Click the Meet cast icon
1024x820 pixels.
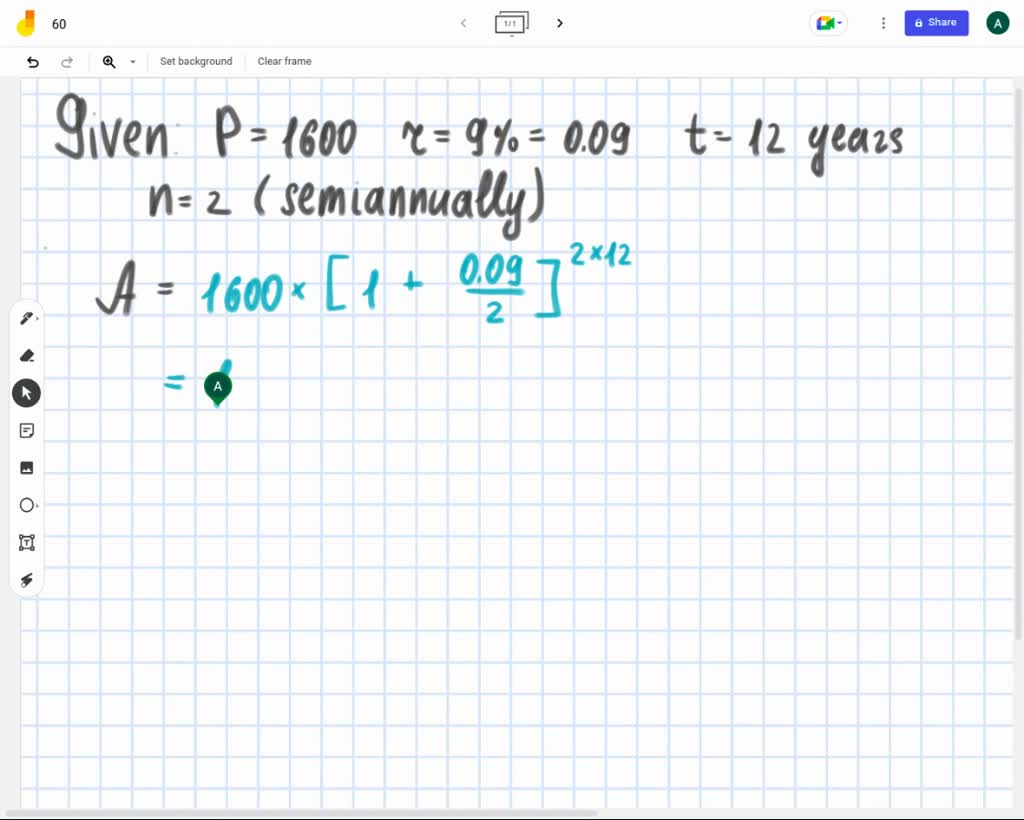point(822,22)
